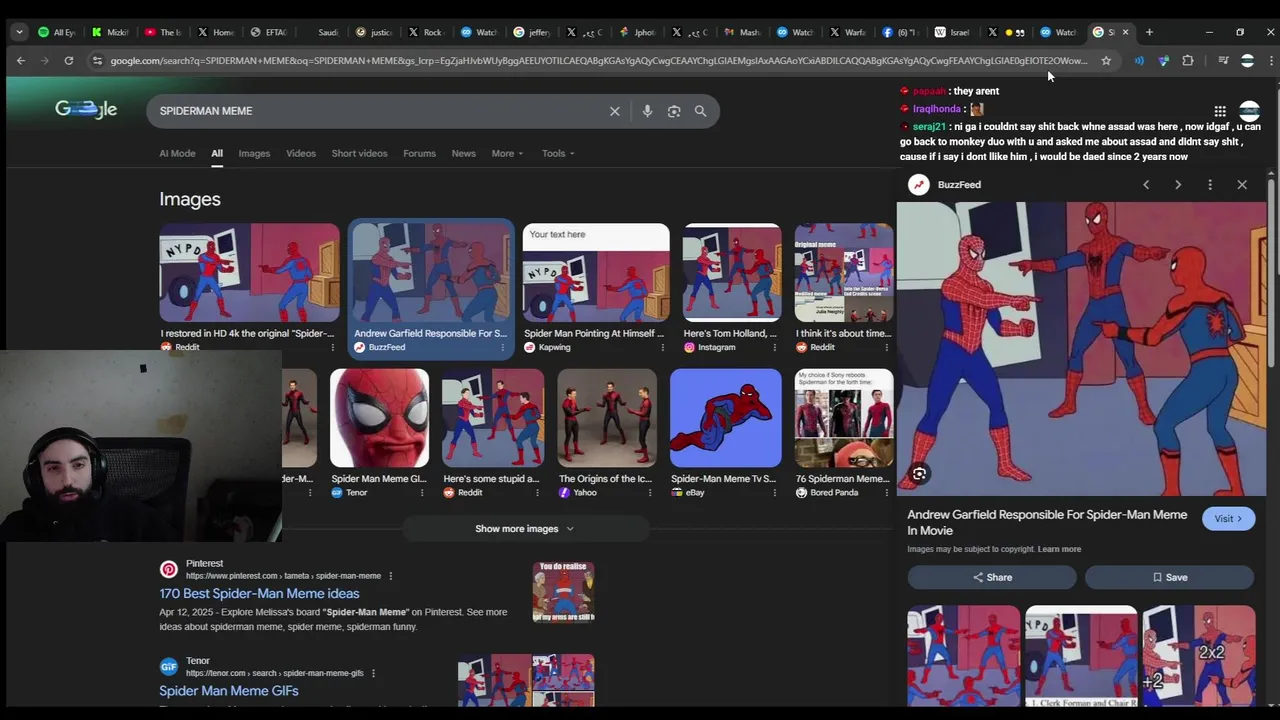Go back in browser history
This screenshot has width=1280, height=720.
pyautogui.click(x=20, y=61)
